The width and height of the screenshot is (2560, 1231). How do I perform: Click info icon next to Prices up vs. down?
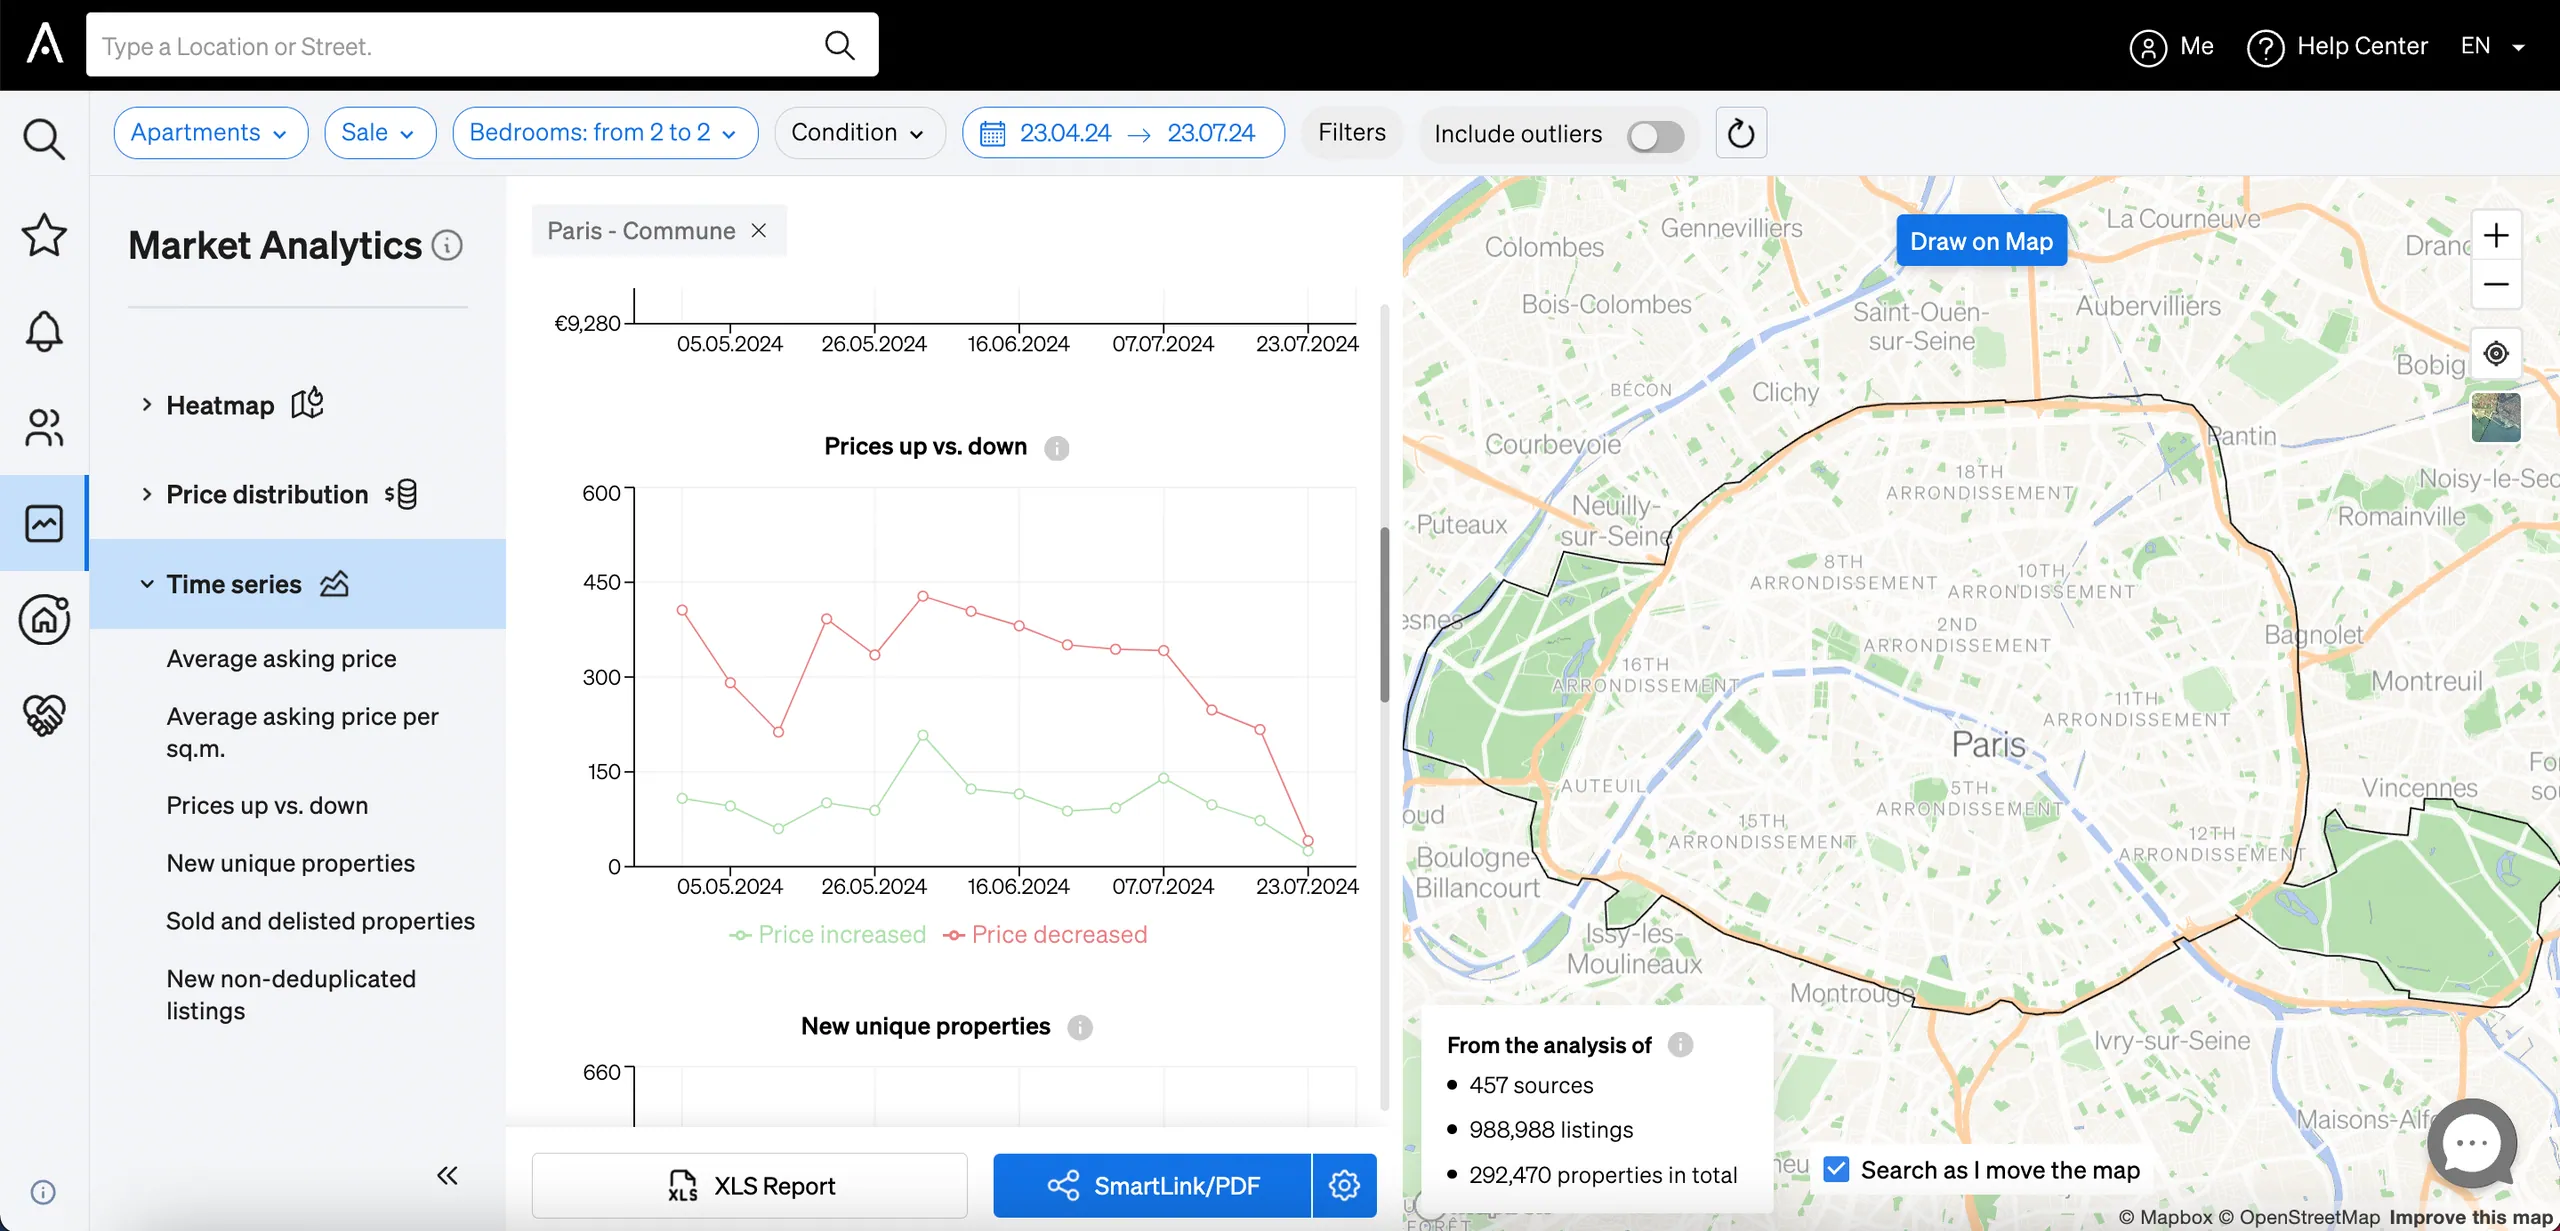(x=1056, y=448)
